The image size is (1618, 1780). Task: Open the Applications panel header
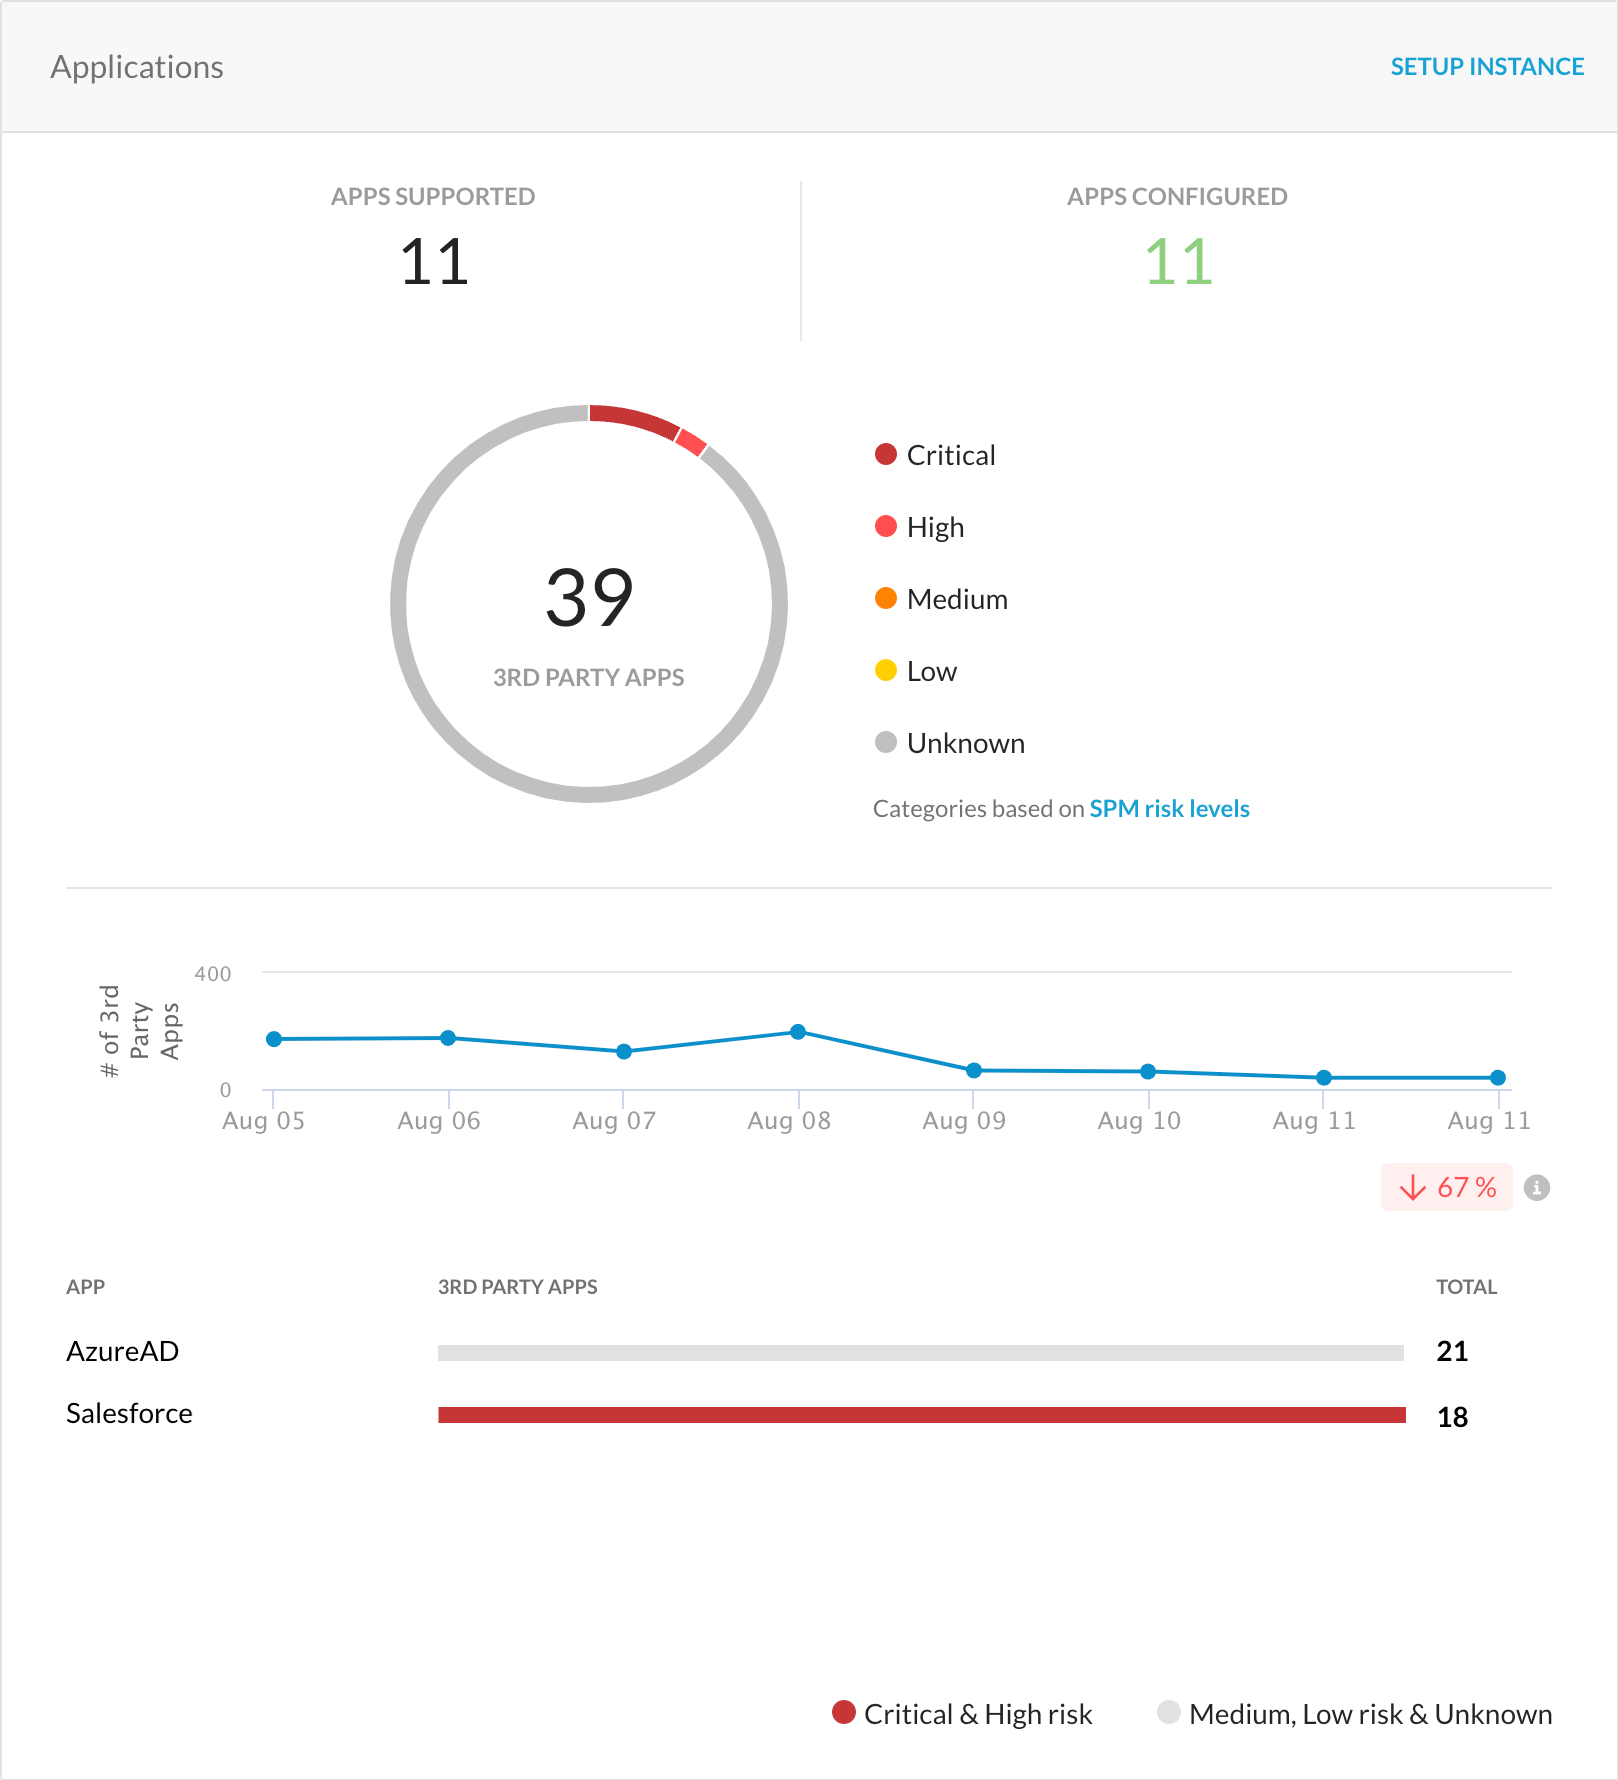click(x=138, y=66)
